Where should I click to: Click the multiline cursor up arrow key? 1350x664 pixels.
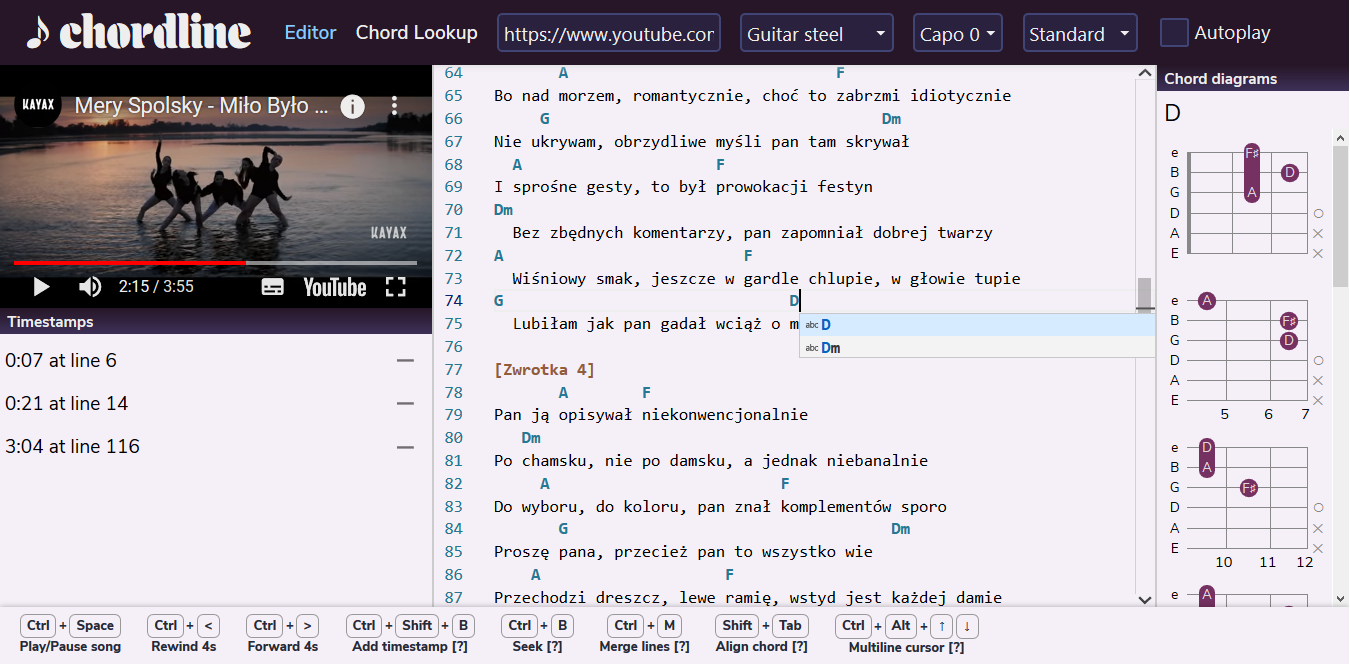coord(941,626)
